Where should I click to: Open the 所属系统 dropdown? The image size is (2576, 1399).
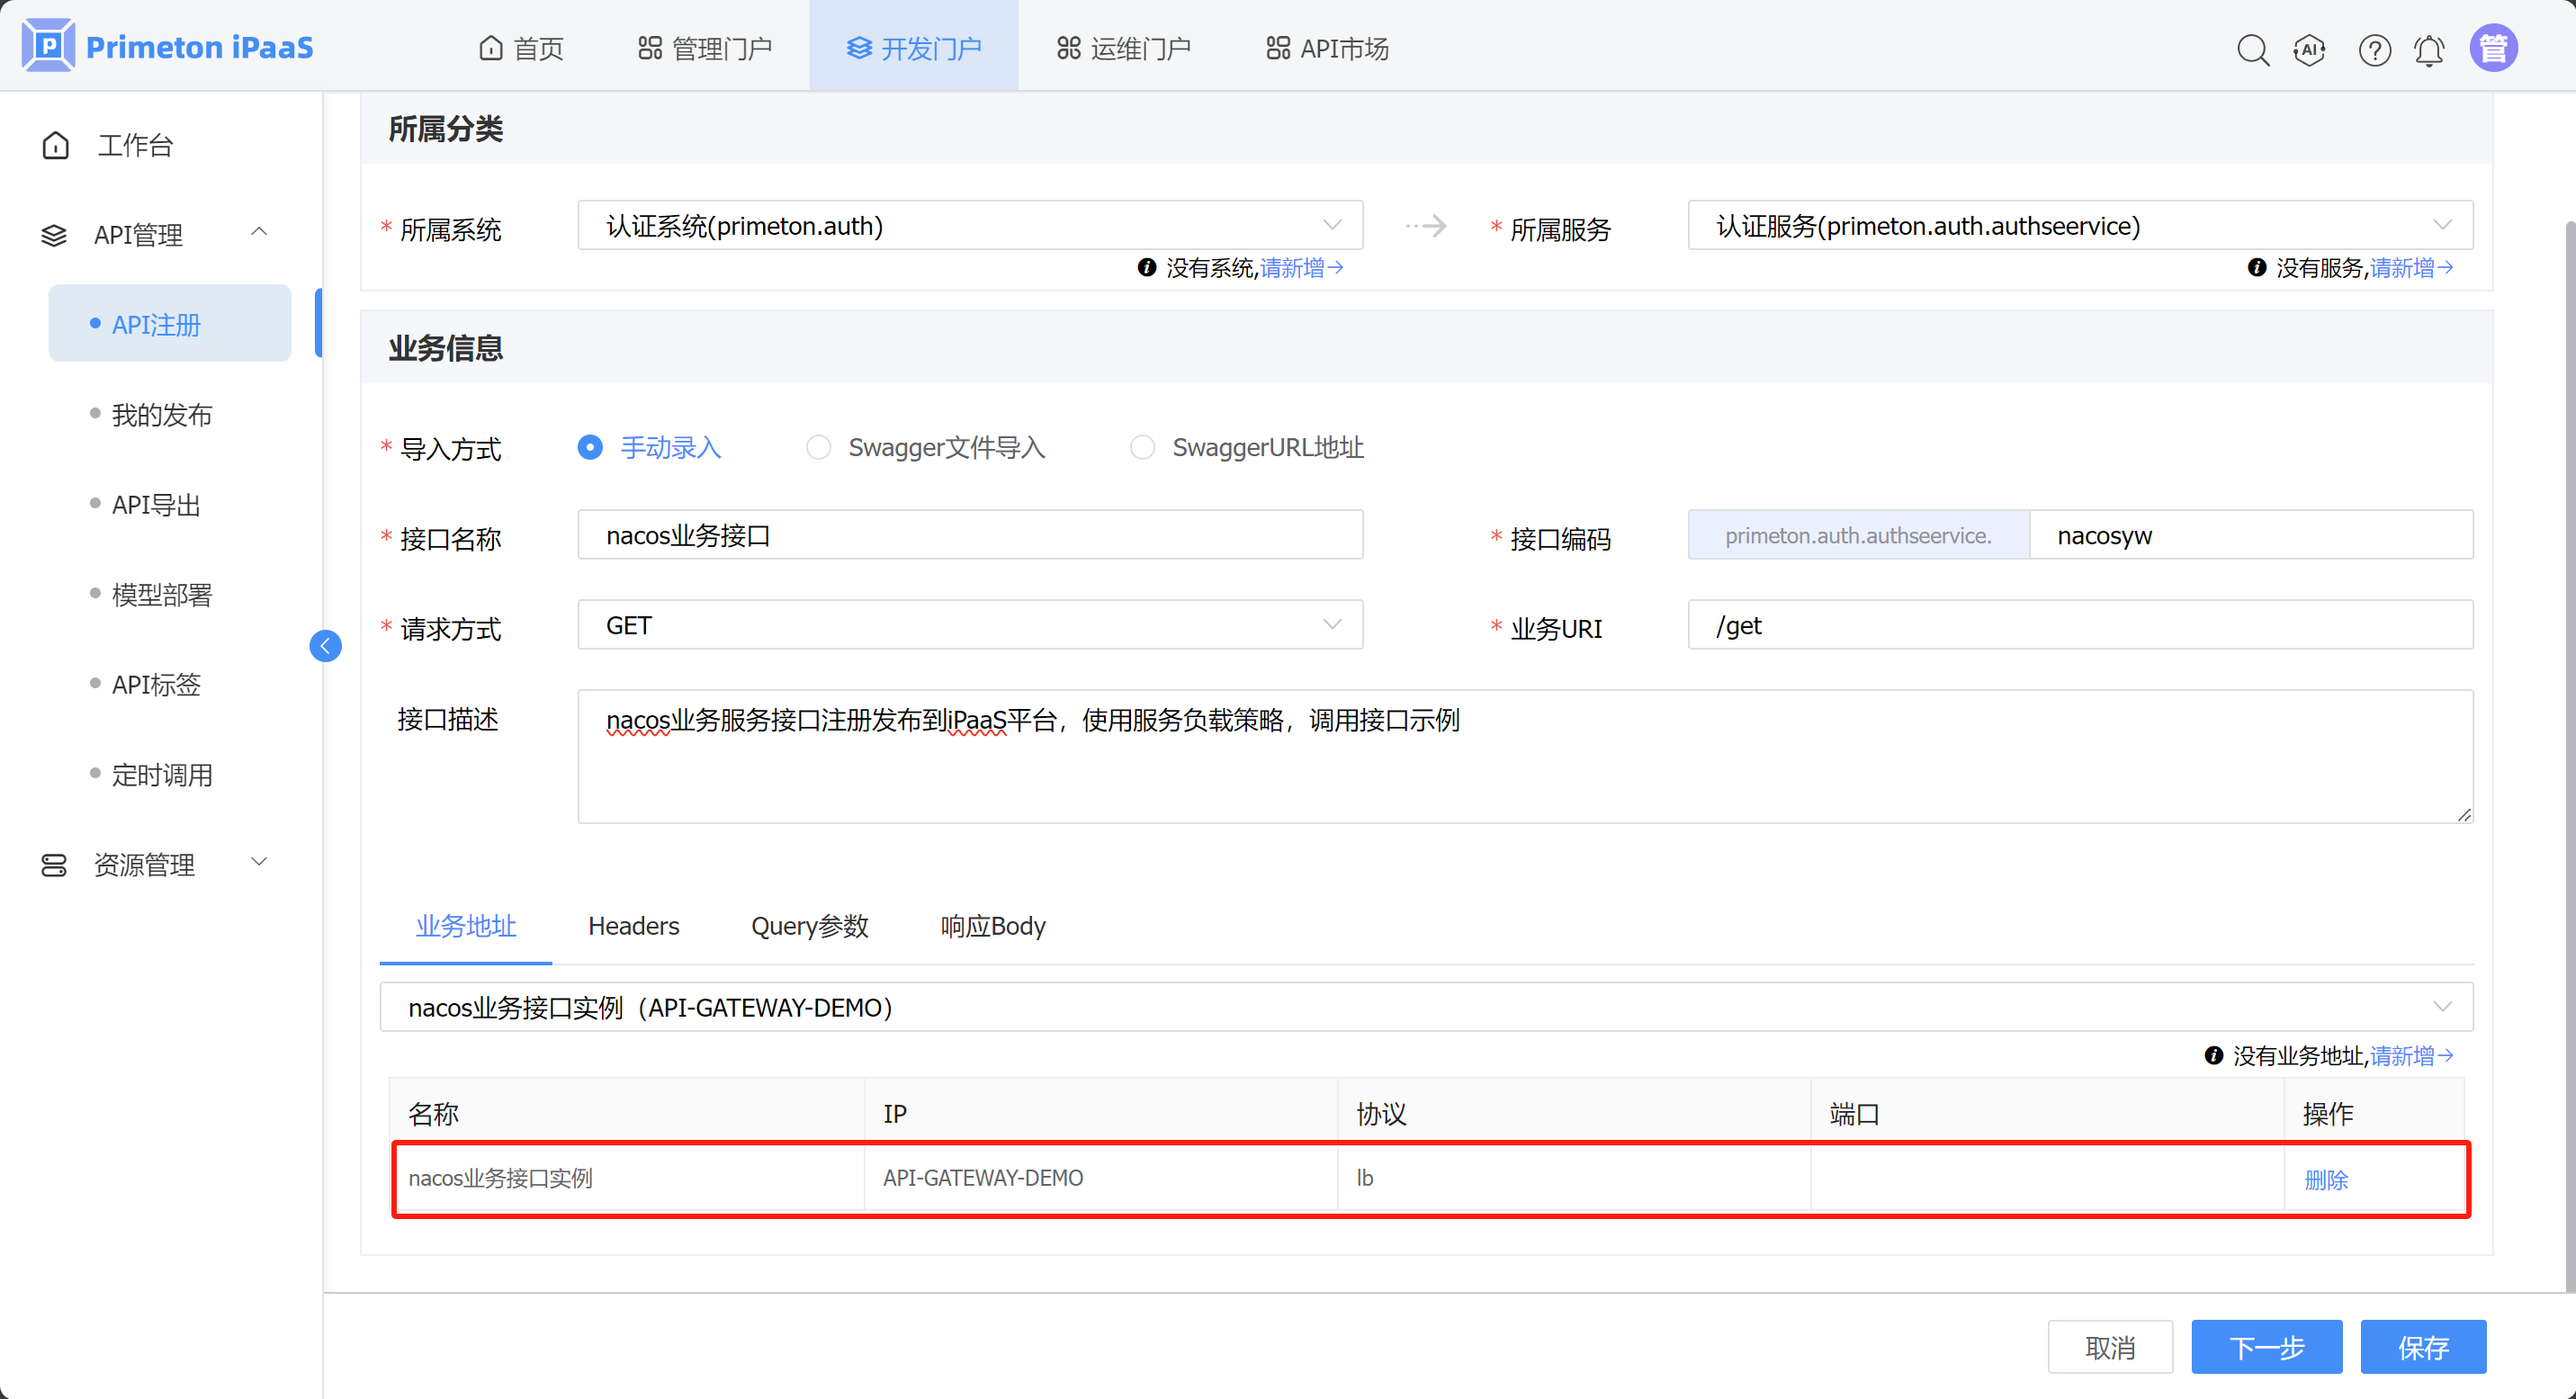pyautogui.click(x=969, y=226)
